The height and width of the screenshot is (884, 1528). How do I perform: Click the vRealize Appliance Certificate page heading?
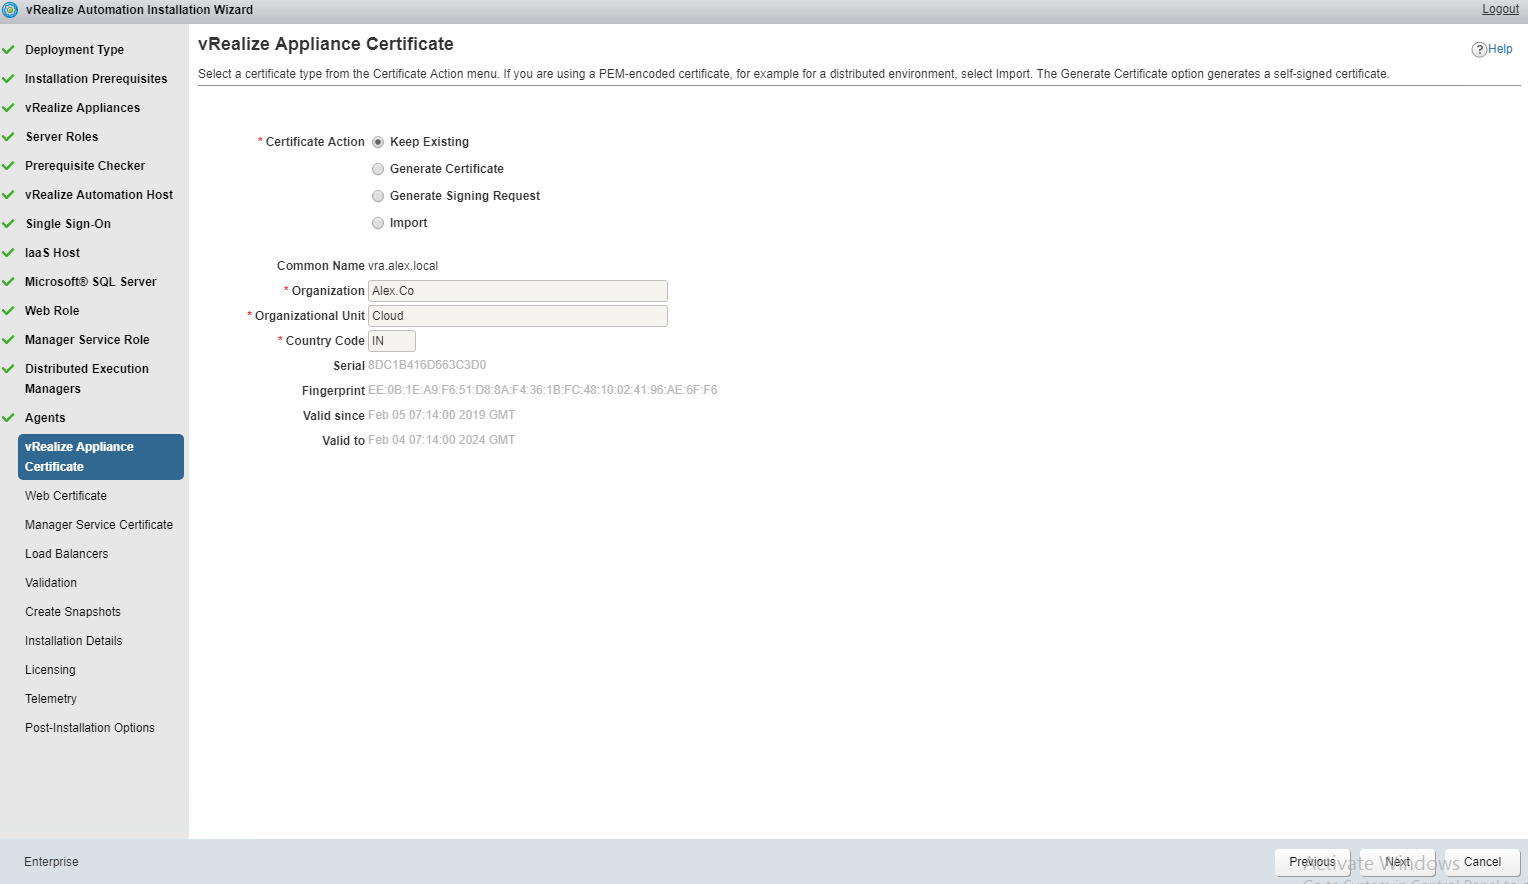click(x=326, y=44)
